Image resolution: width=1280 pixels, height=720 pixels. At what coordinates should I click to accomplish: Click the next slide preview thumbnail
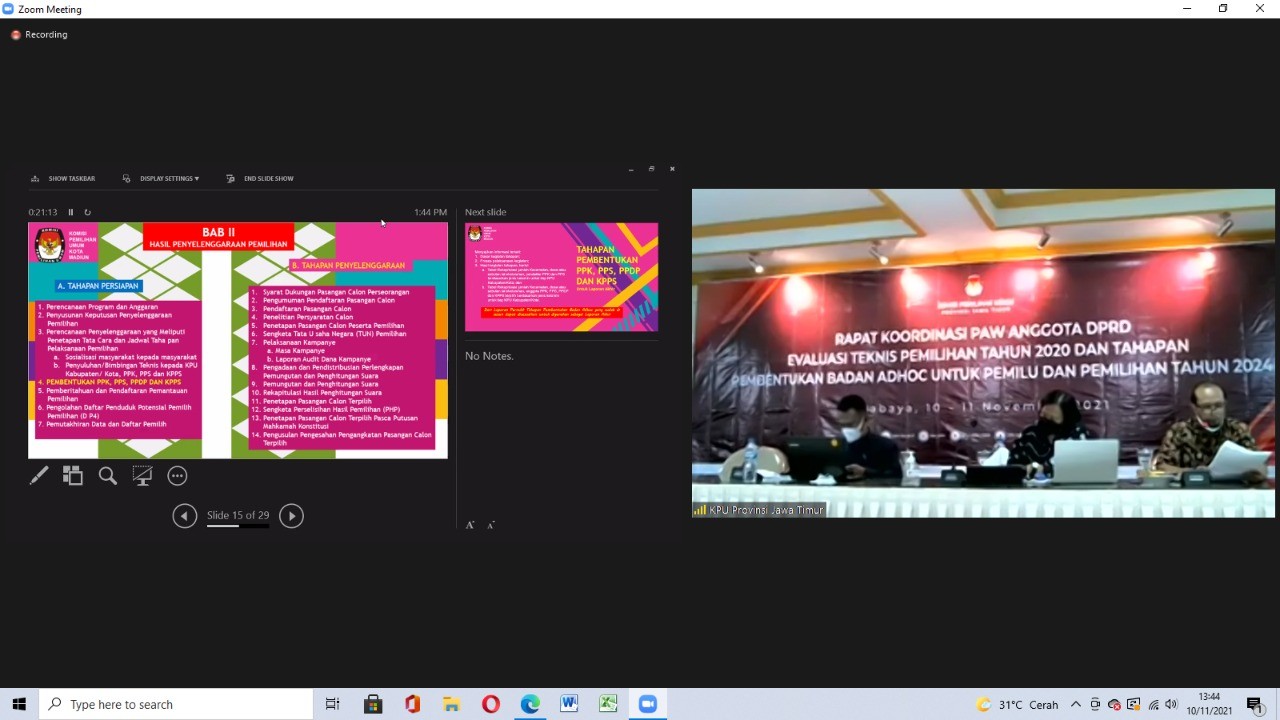(561, 277)
